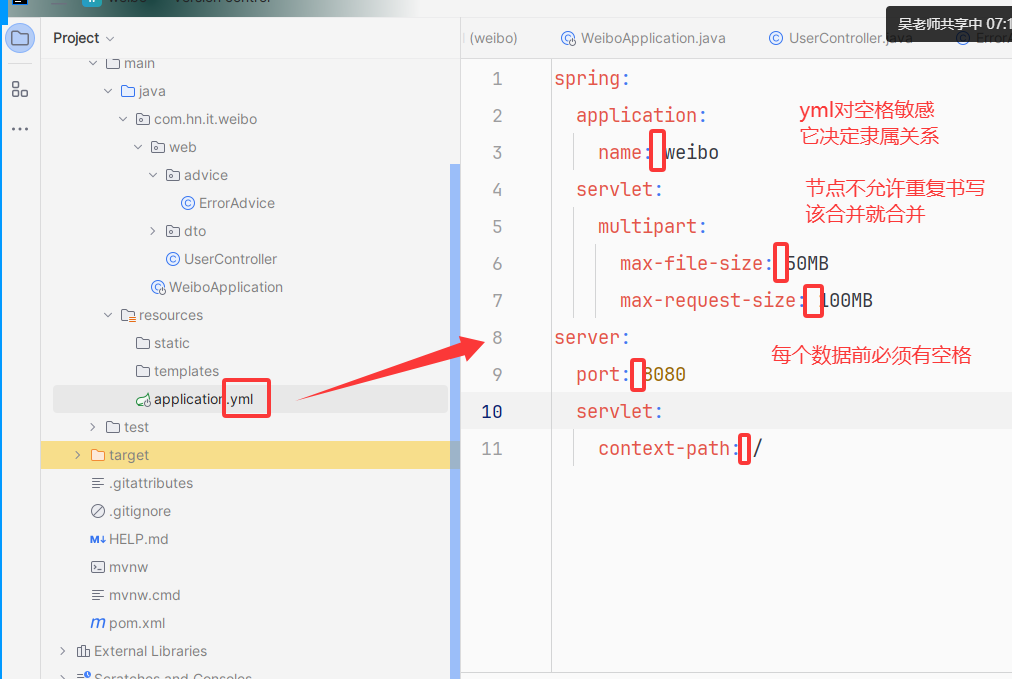The width and height of the screenshot is (1012, 679).
Task: Click project tree vertical scrollbar
Action: [x=455, y=420]
